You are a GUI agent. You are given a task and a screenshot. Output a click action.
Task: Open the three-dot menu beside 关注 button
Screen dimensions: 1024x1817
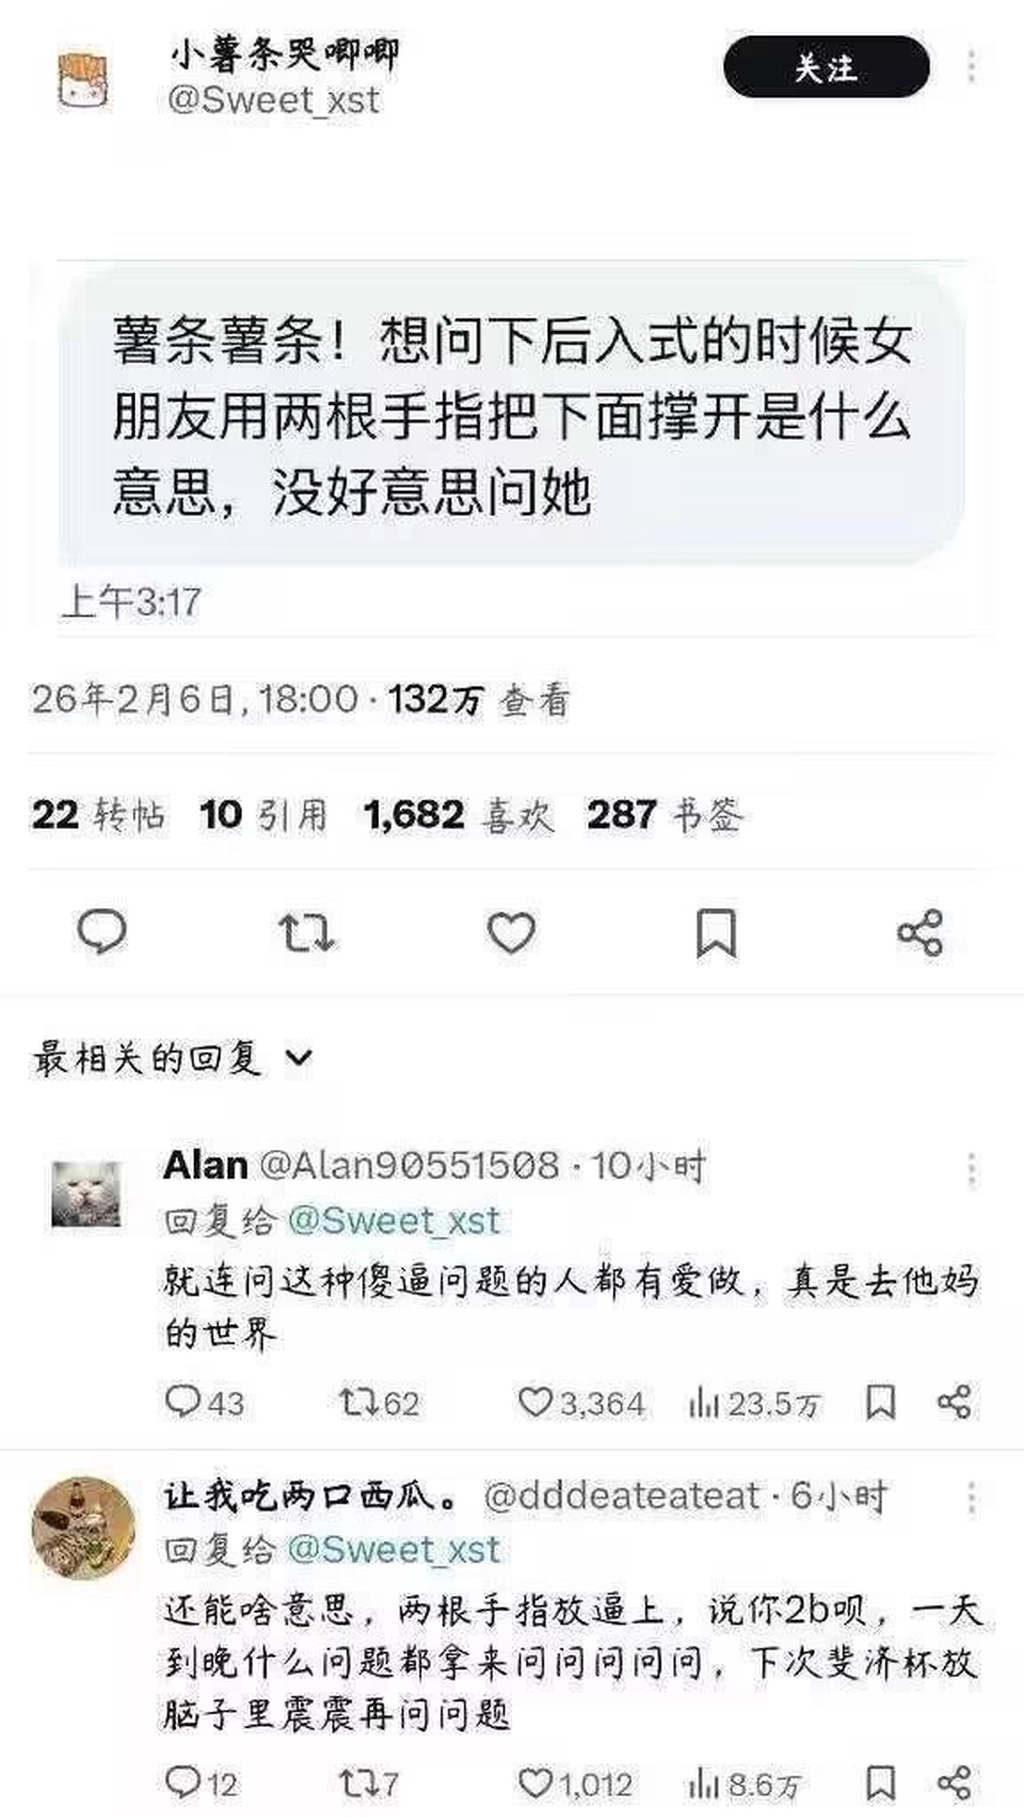pos(971,66)
